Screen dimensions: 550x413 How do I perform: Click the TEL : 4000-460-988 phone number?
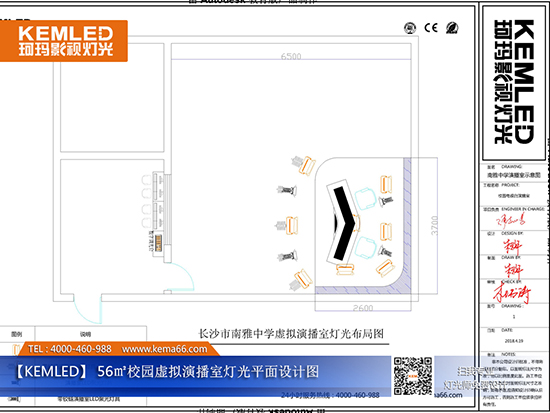[70, 349]
